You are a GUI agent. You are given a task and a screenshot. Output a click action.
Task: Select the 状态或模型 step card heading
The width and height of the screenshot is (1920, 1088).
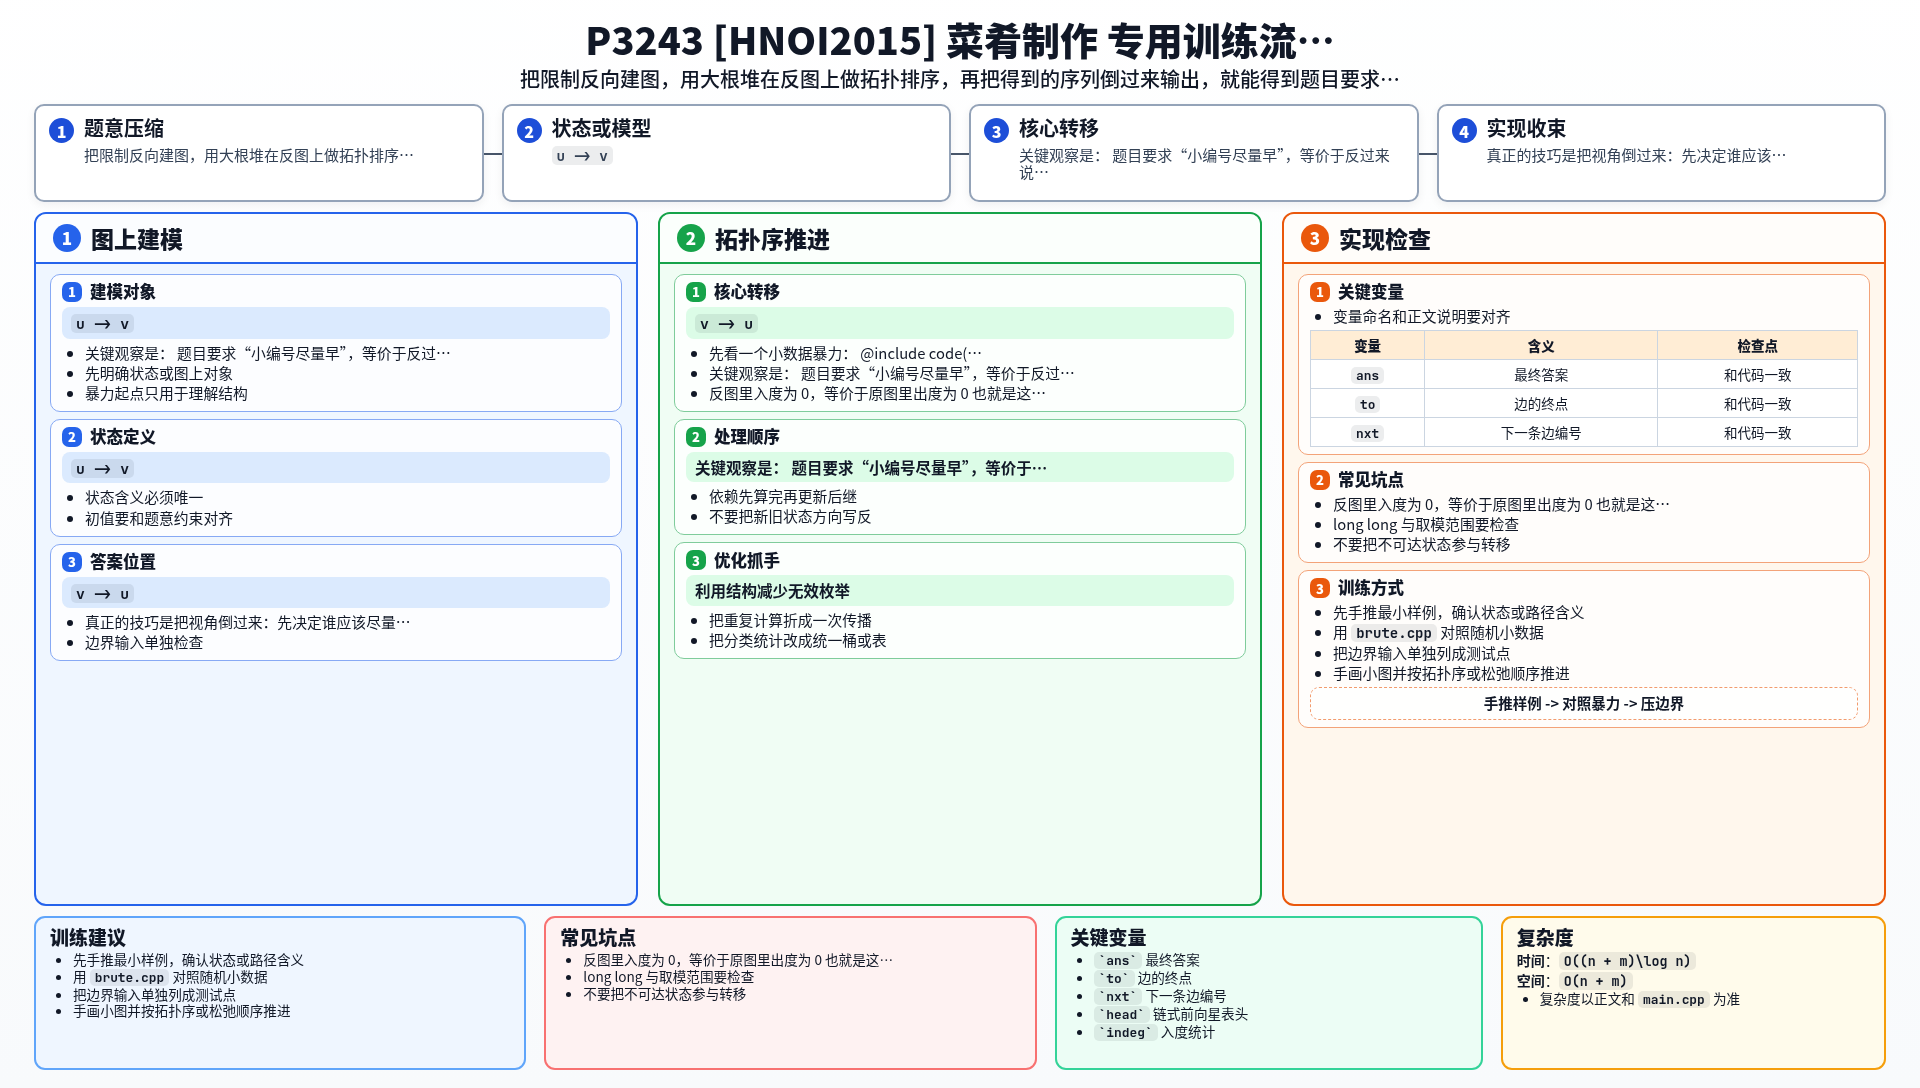tap(601, 129)
